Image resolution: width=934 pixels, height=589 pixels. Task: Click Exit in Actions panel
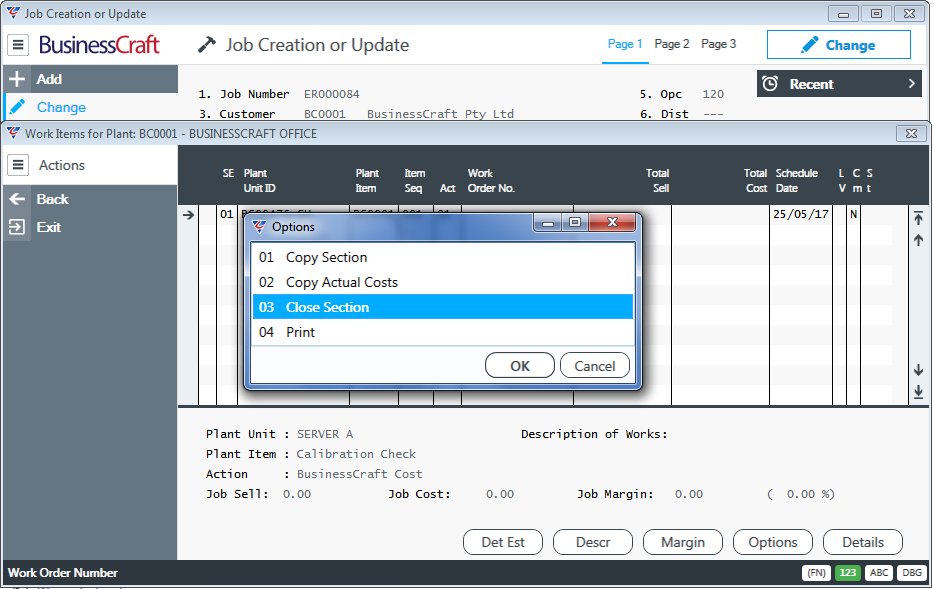[91, 227]
